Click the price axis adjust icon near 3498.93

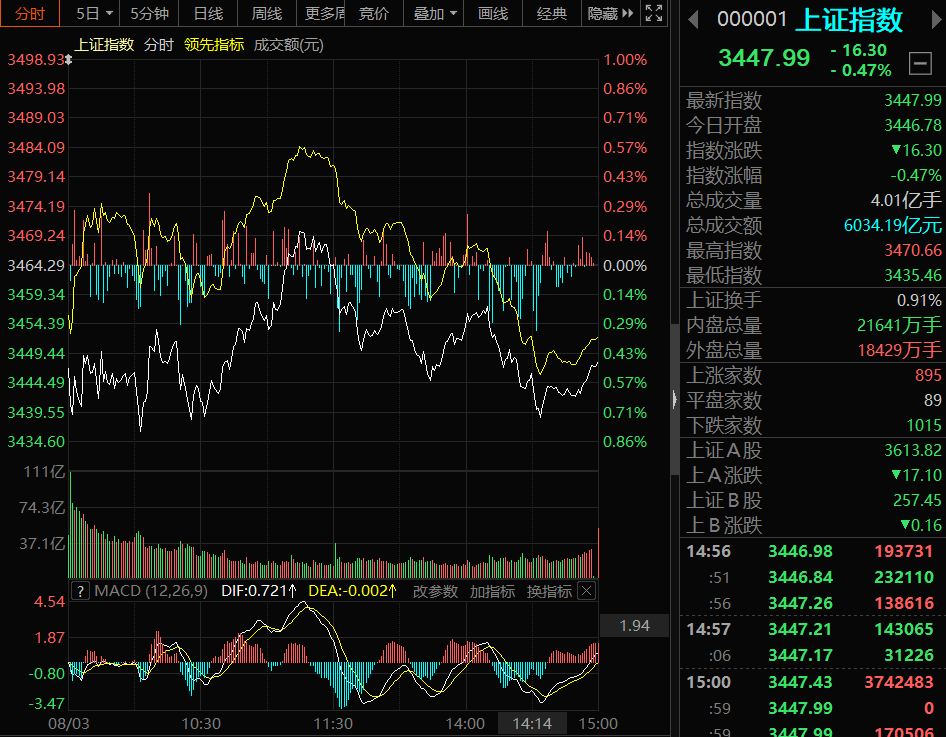tap(69, 60)
